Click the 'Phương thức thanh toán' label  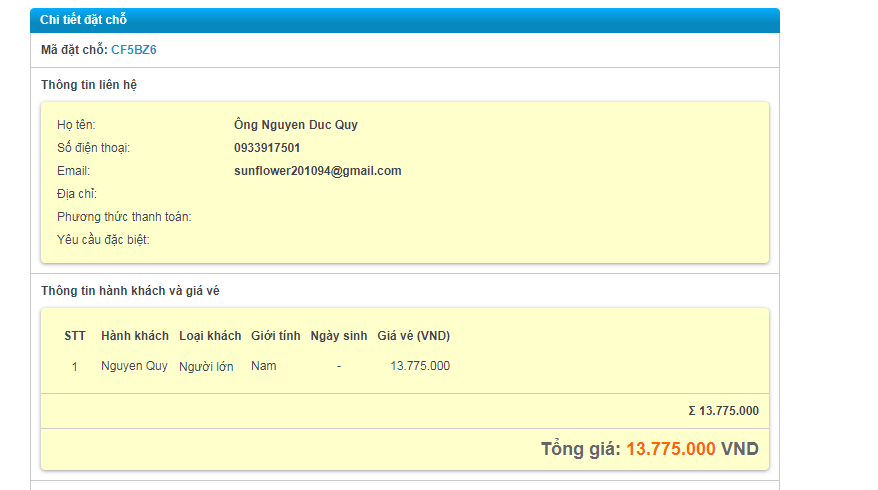coord(124,217)
